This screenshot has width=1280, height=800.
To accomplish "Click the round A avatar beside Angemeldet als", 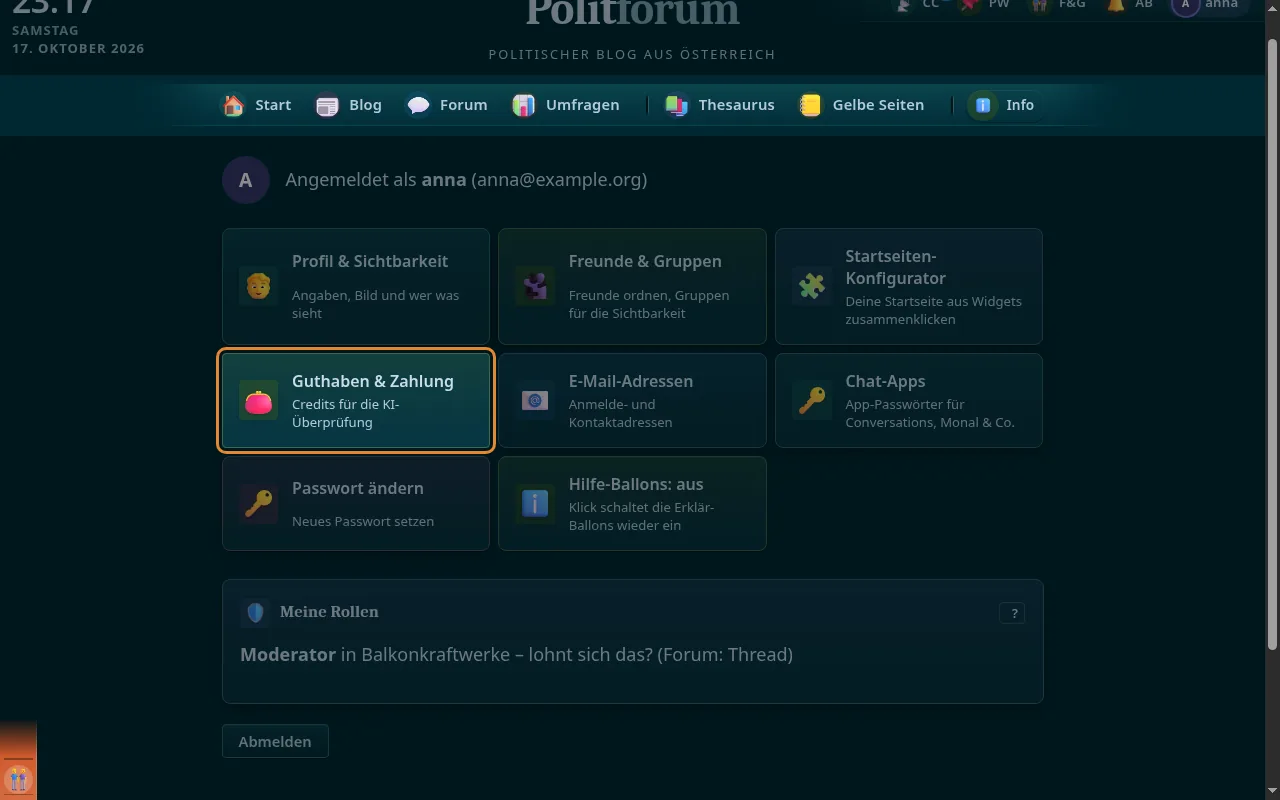I will 246,181.
